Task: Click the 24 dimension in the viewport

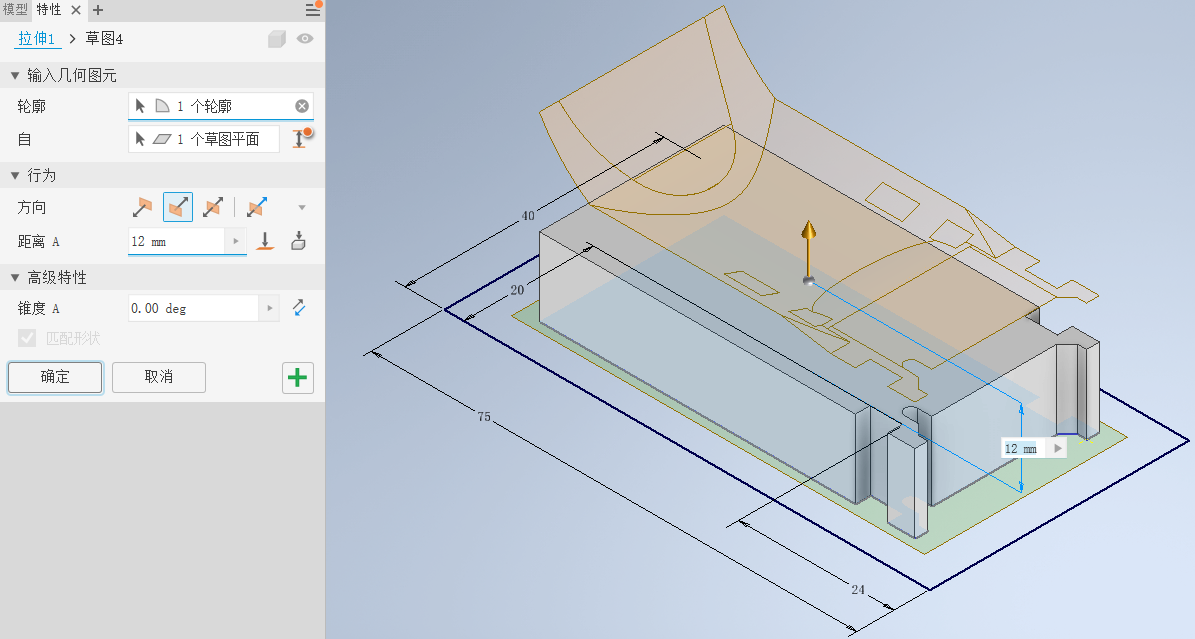Action: (858, 589)
